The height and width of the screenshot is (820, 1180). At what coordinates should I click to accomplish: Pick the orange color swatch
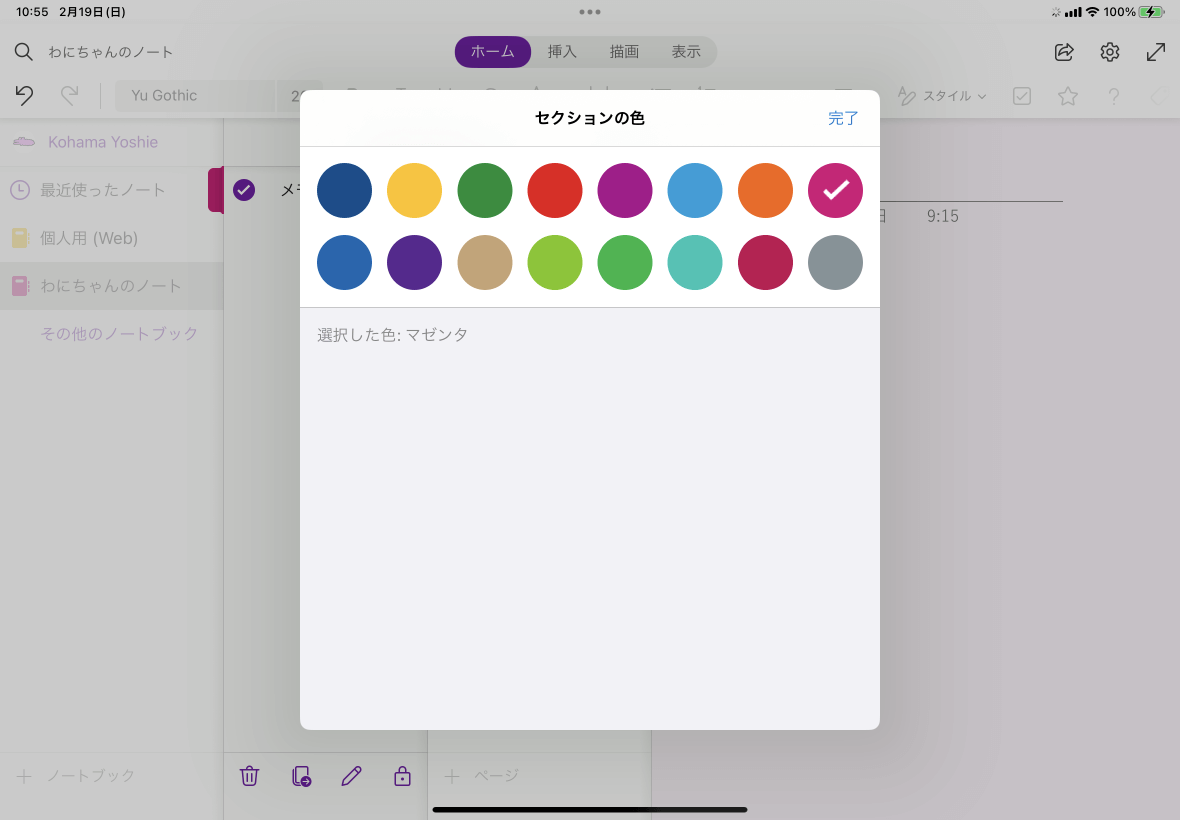[x=765, y=190]
